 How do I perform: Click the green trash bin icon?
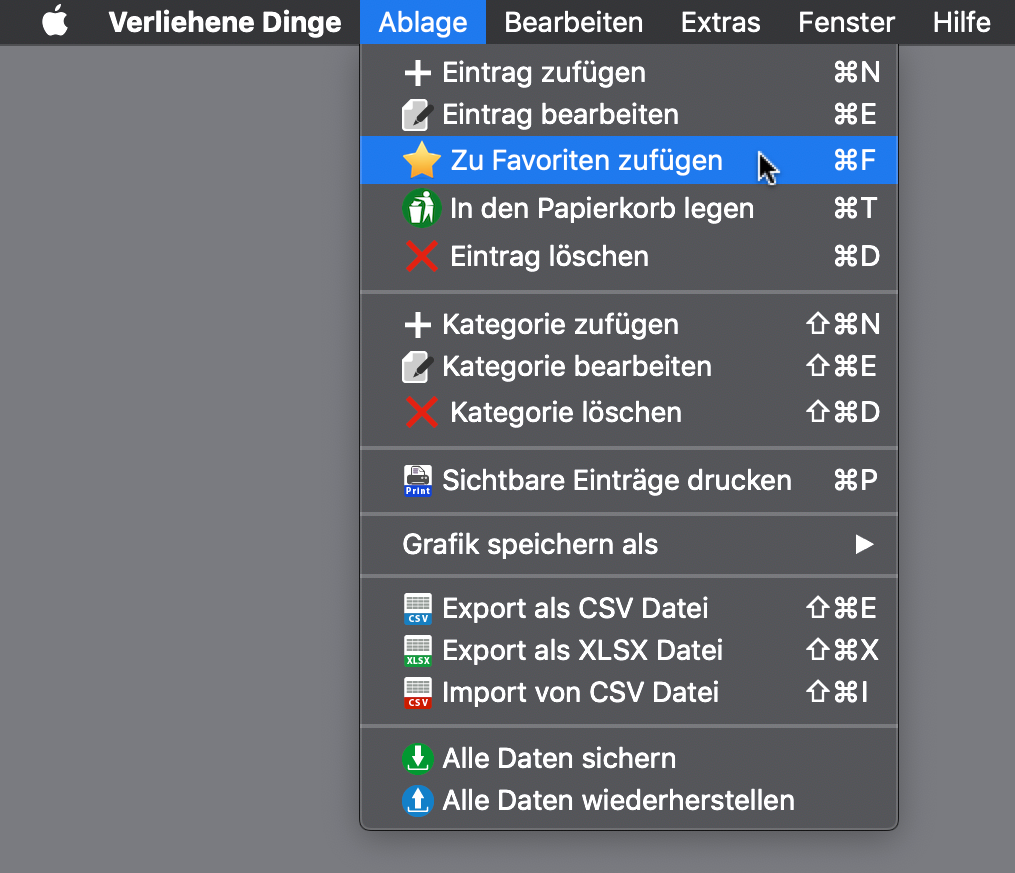[x=421, y=209]
